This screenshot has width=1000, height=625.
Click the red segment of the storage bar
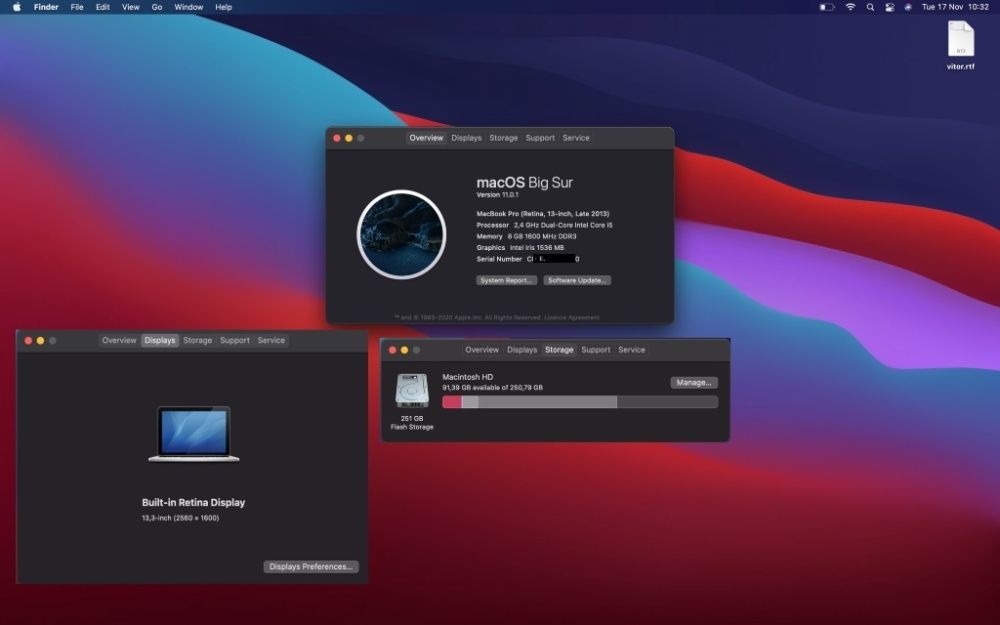(x=452, y=402)
